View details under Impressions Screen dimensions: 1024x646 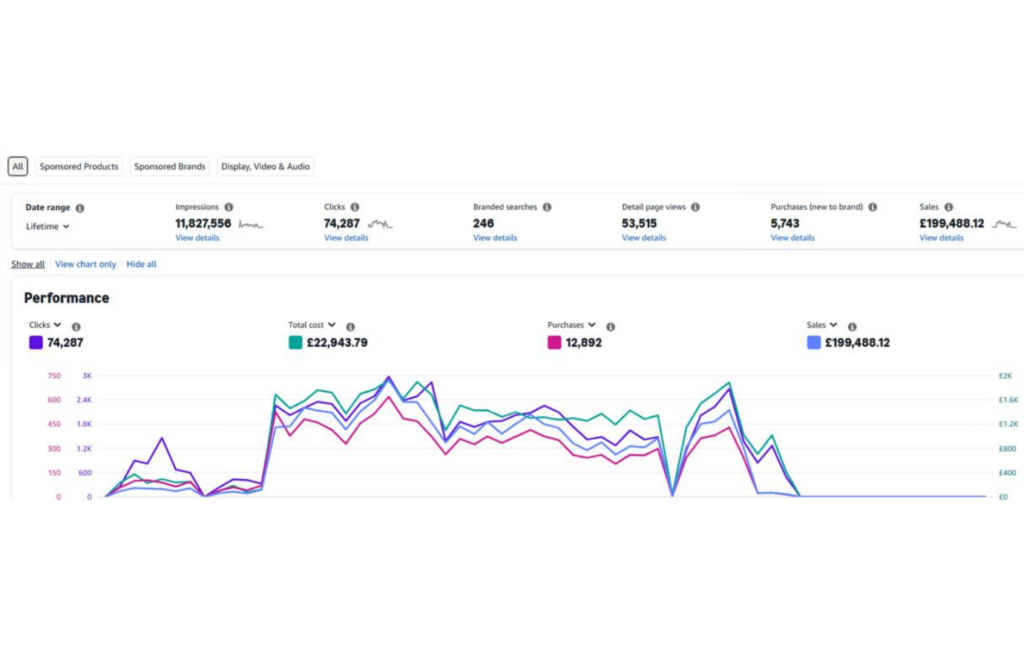[197, 238]
